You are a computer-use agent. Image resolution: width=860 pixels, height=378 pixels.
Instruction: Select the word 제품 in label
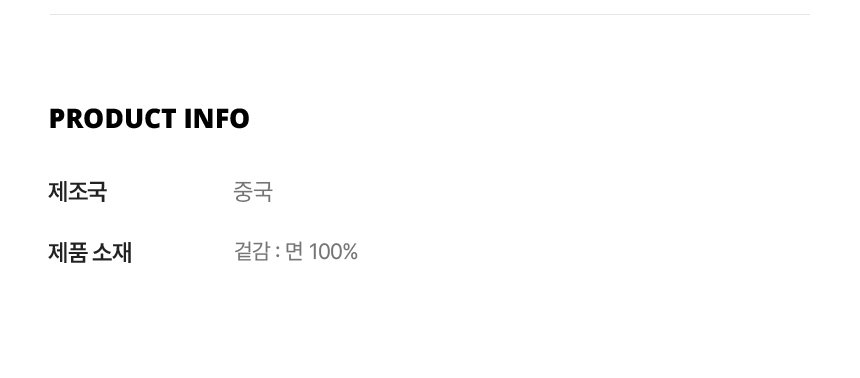click(x=67, y=253)
